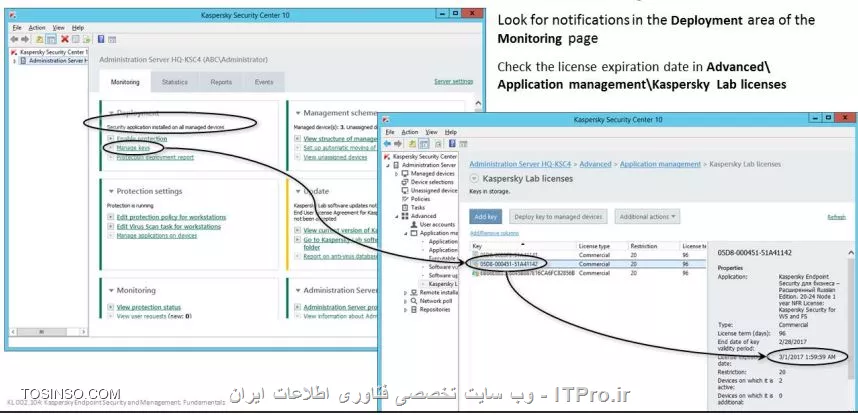This screenshot has width=858, height=415.
Task: Open View menu in the front window
Action: (x=432, y=132)
